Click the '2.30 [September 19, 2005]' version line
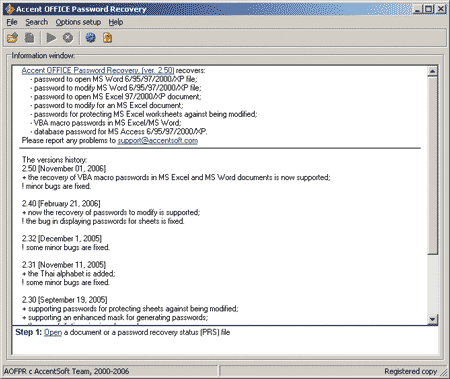The height and width of the screenshot is (379, 450). pyautogui.click(x=64, y=300)
